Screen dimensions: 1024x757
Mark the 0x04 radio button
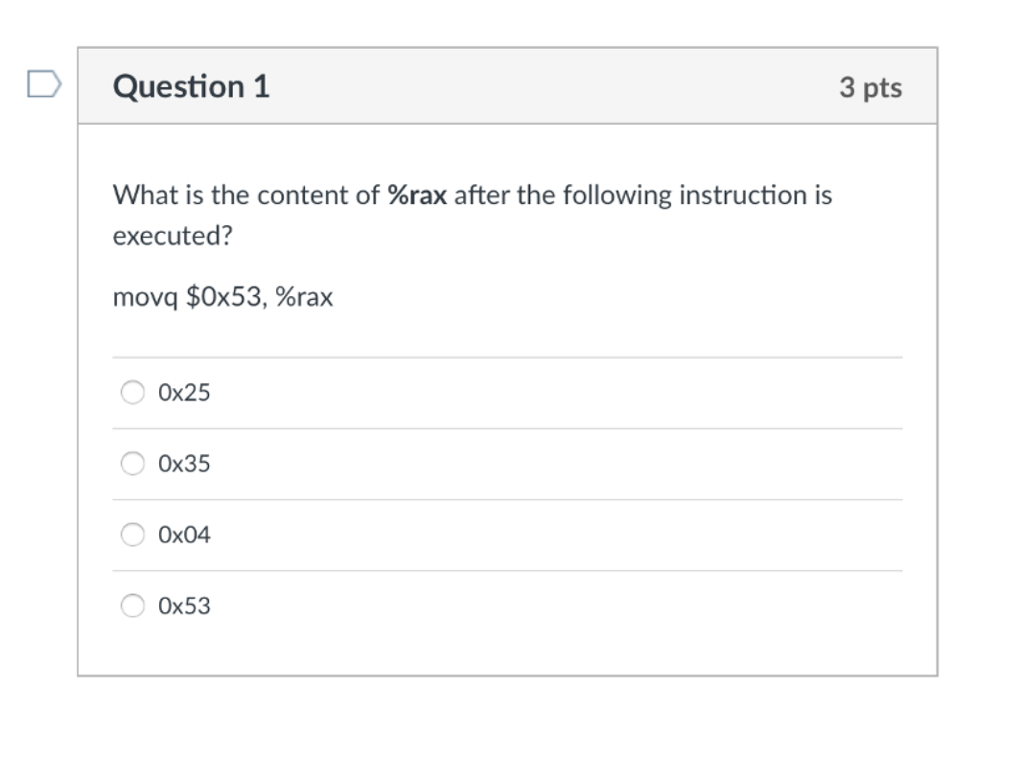[x=133, y=535]
